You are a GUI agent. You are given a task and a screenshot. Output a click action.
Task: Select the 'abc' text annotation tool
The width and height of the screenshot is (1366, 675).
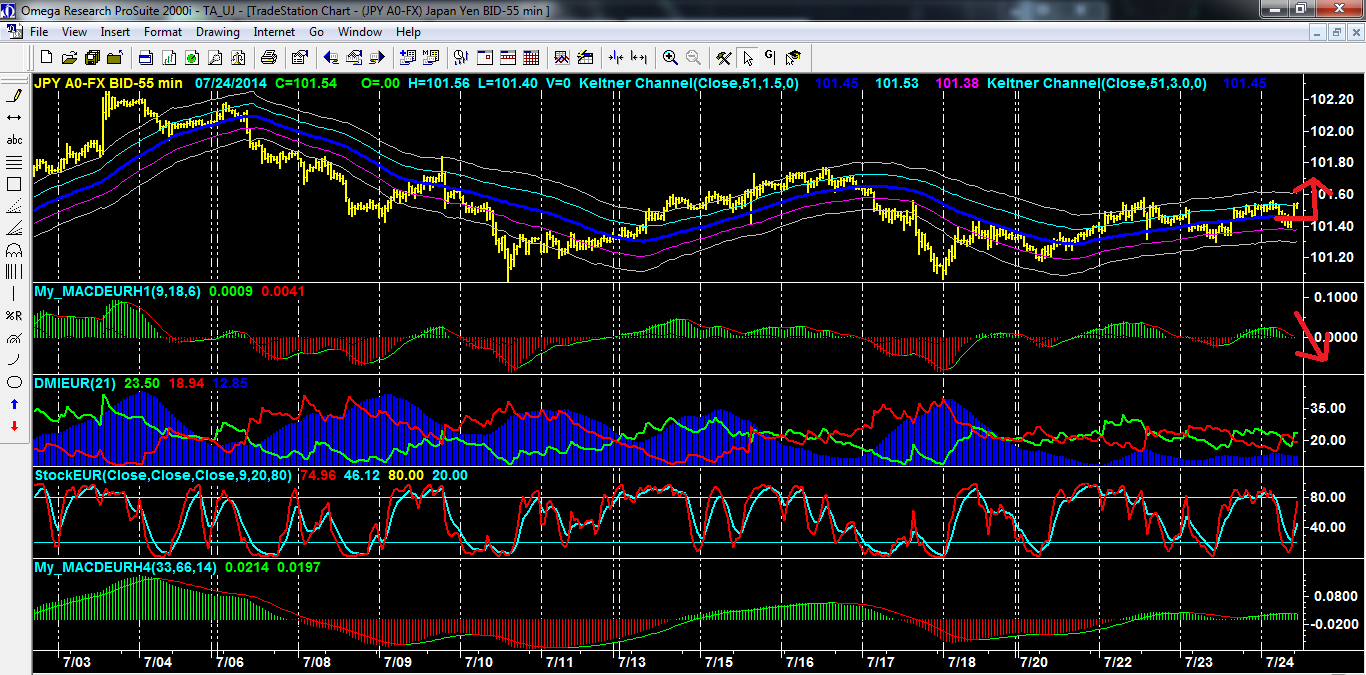point(14,140)
